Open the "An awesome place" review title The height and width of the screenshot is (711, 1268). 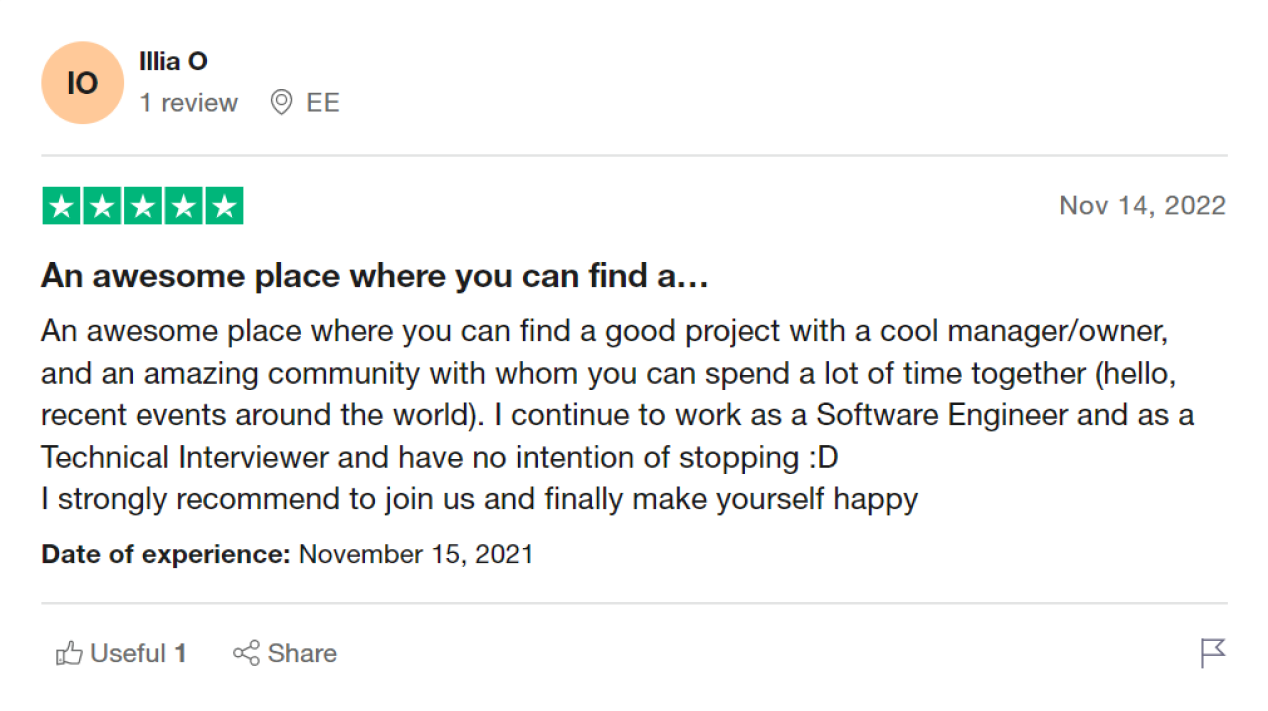tap(374, 277)
